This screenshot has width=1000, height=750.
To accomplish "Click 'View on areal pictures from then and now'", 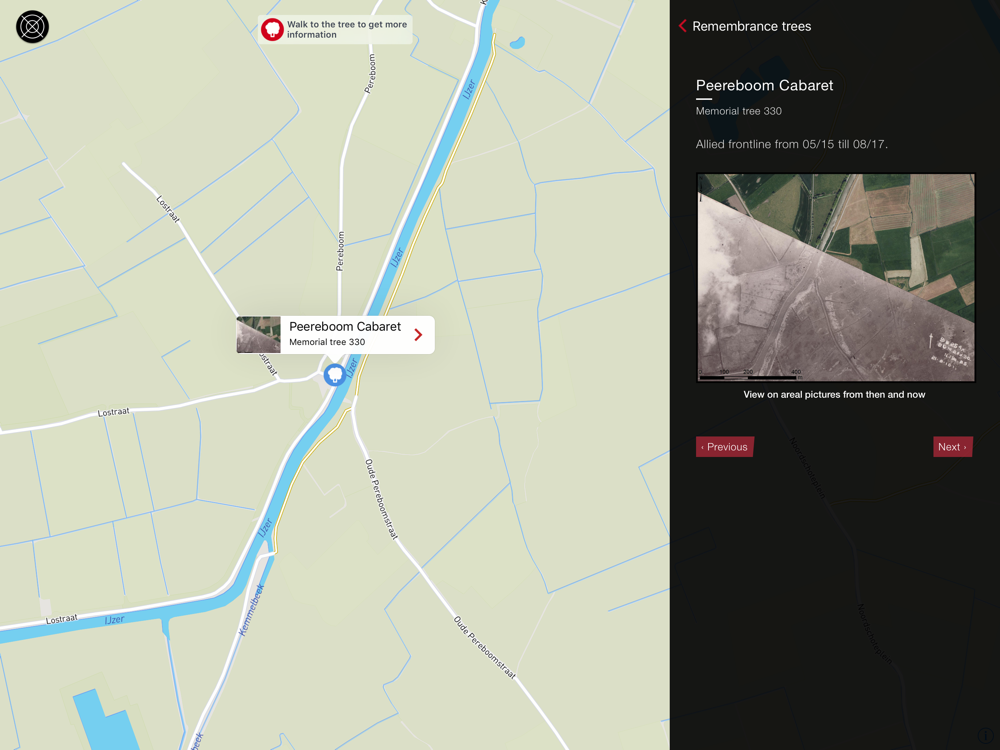I will [x=834, y=395].
